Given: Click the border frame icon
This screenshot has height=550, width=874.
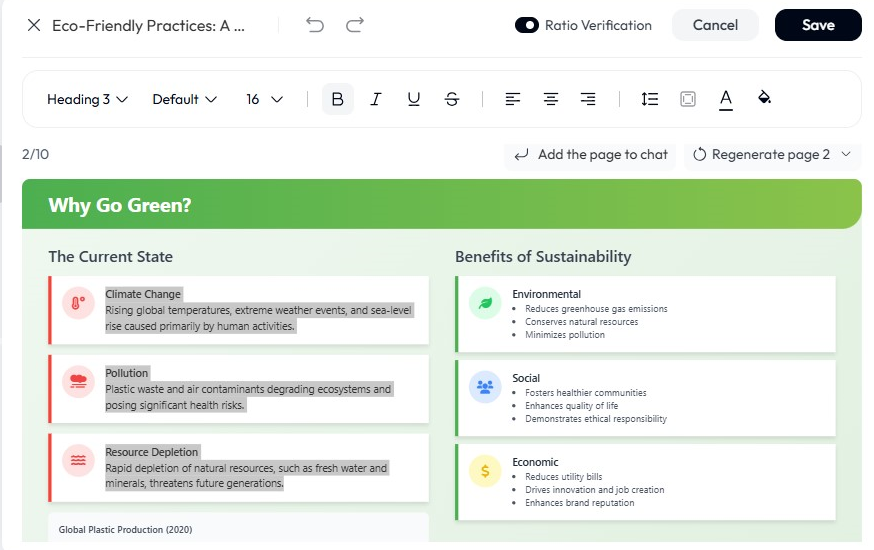Looking at the screenshot, I should point(688,99).
